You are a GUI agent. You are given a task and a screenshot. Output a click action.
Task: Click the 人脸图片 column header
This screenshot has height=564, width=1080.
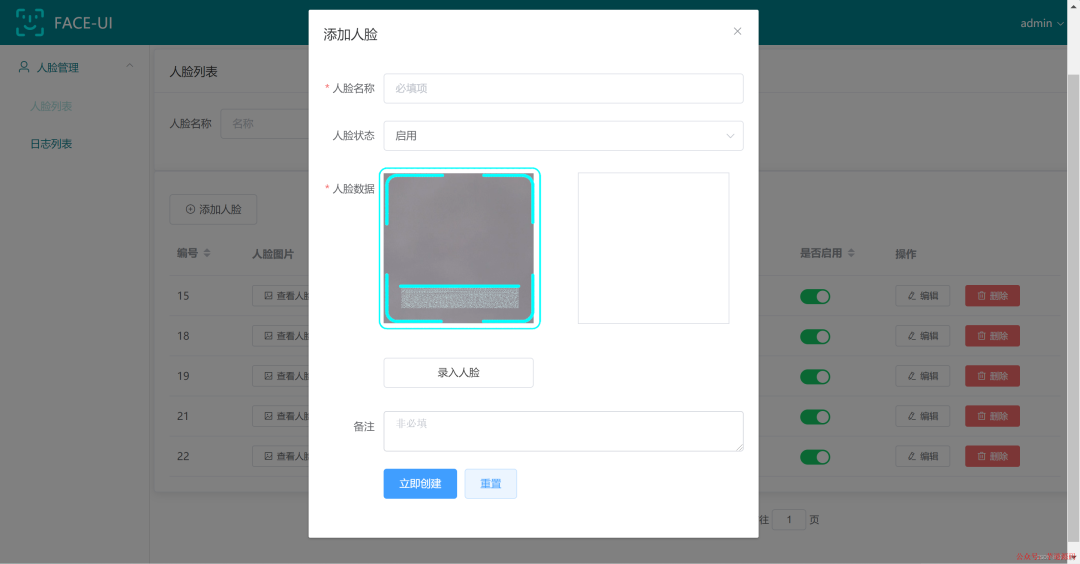273,254
